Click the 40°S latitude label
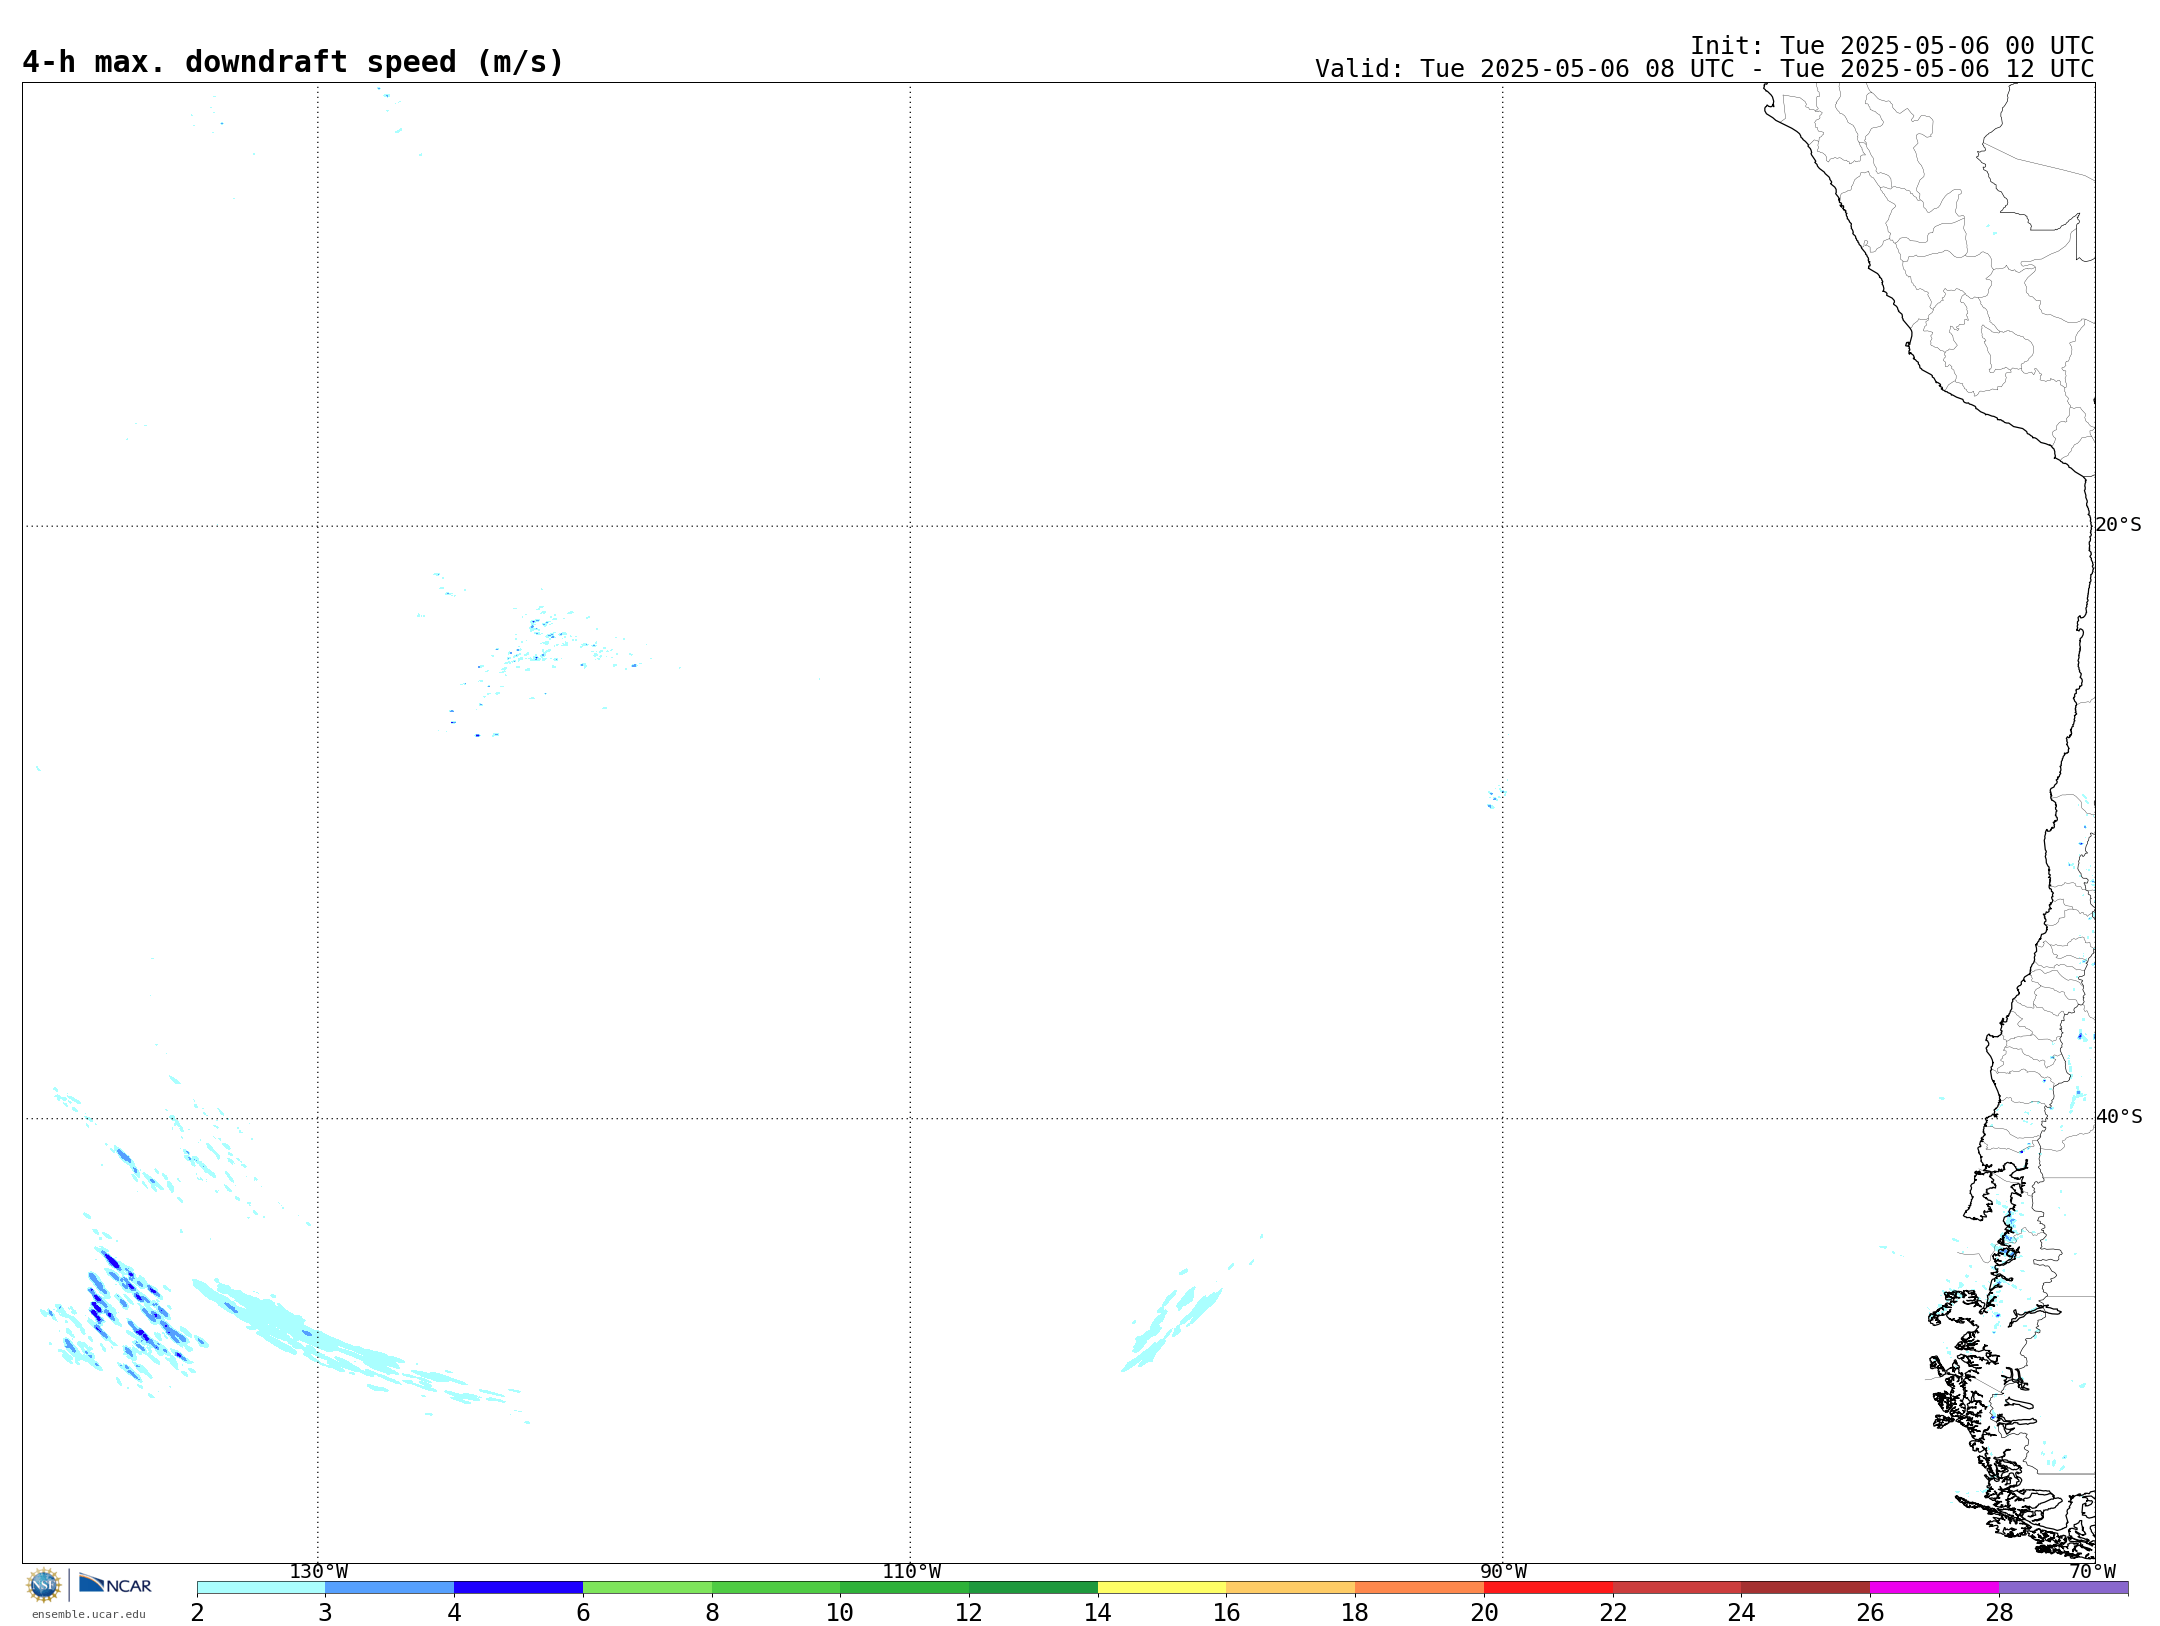Image resolution: width=2160 pixels, height=1626 pixels. pos(2119,1117)
